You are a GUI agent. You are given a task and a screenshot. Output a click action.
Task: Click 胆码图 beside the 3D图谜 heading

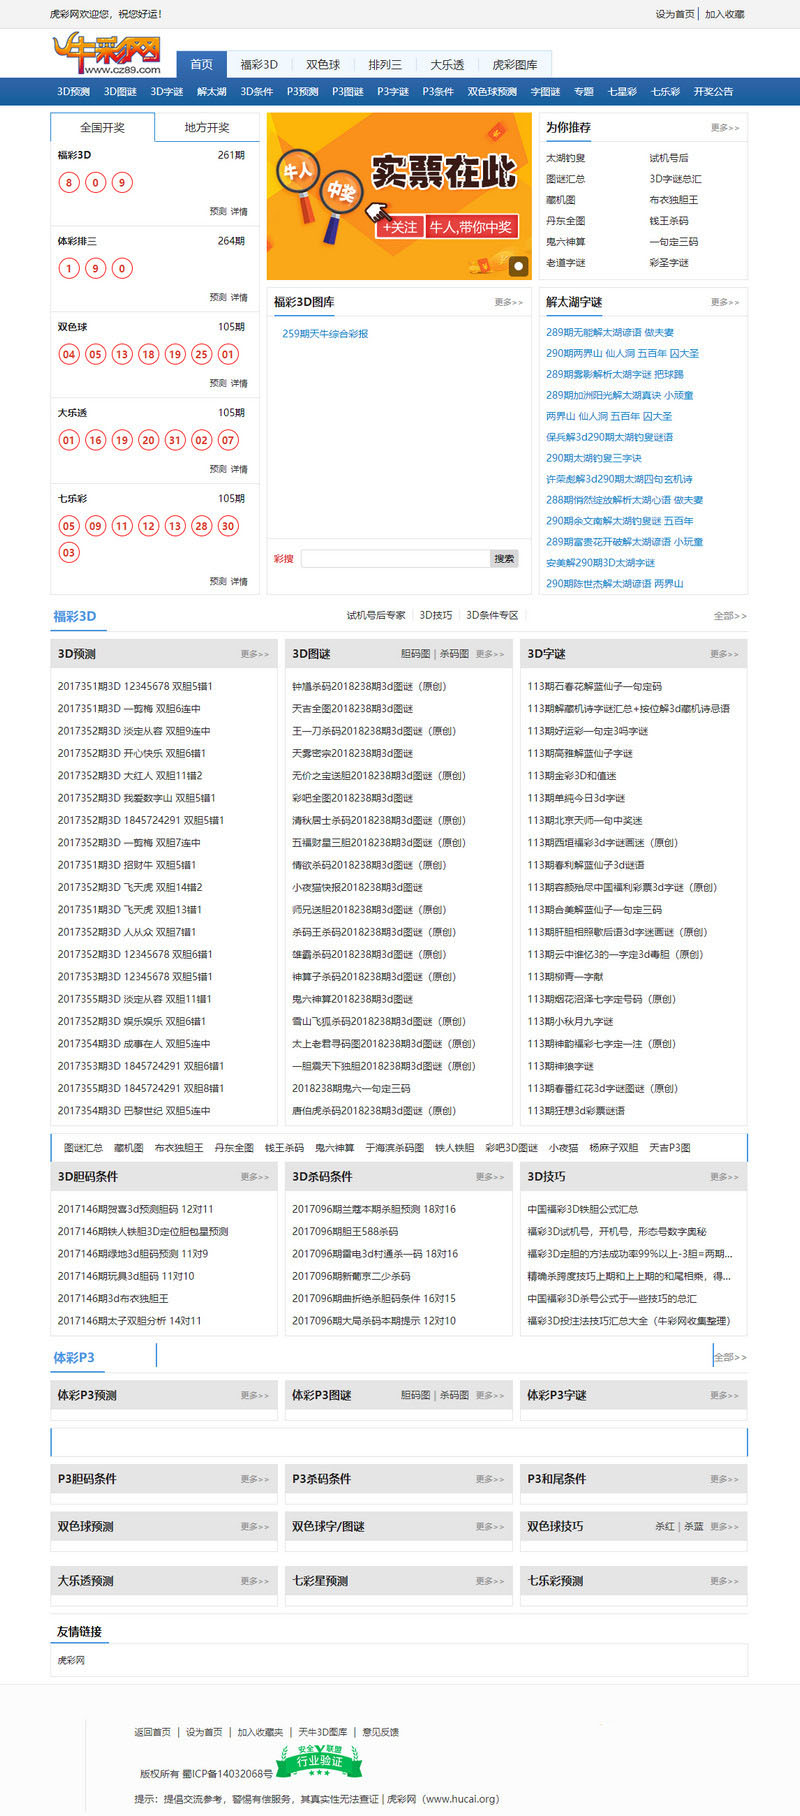coord(415,654)
